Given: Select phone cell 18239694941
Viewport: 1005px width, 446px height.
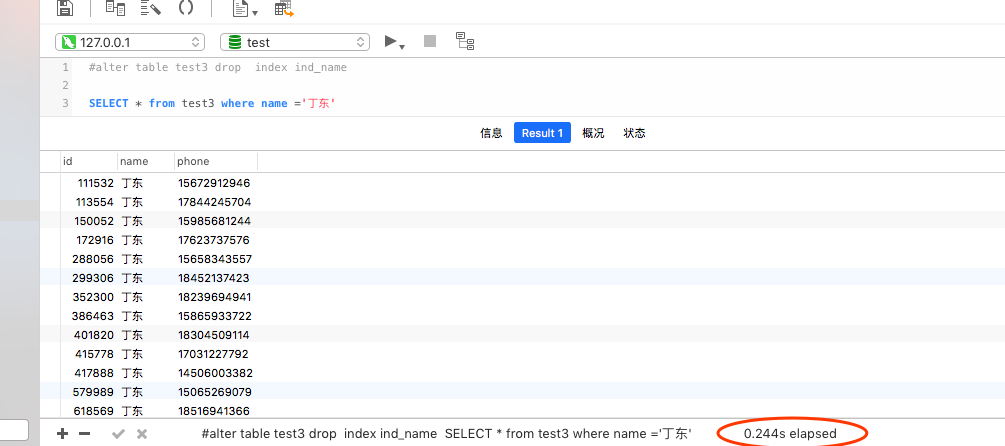Looking at the screenshot, I should click(215, 297).
